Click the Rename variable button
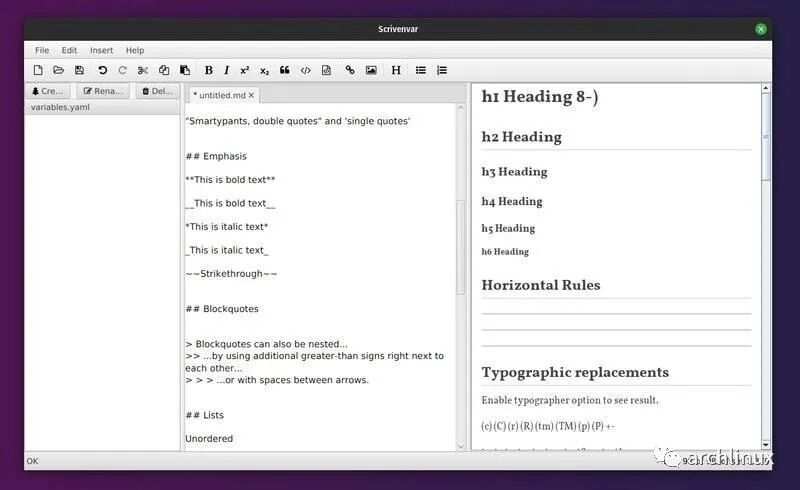 point(103,91)
